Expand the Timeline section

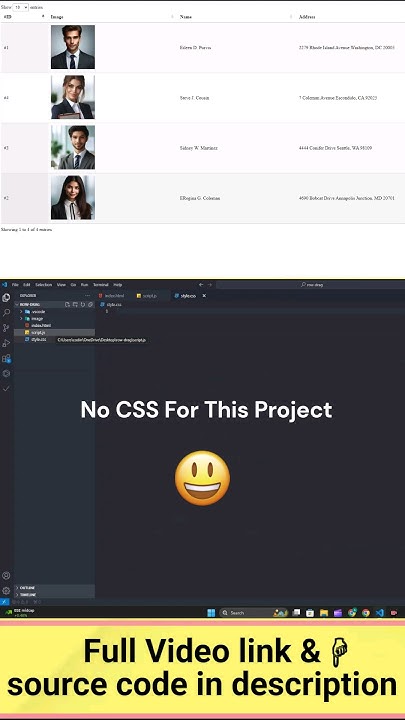pyautogui.click(x=26, y=595)
